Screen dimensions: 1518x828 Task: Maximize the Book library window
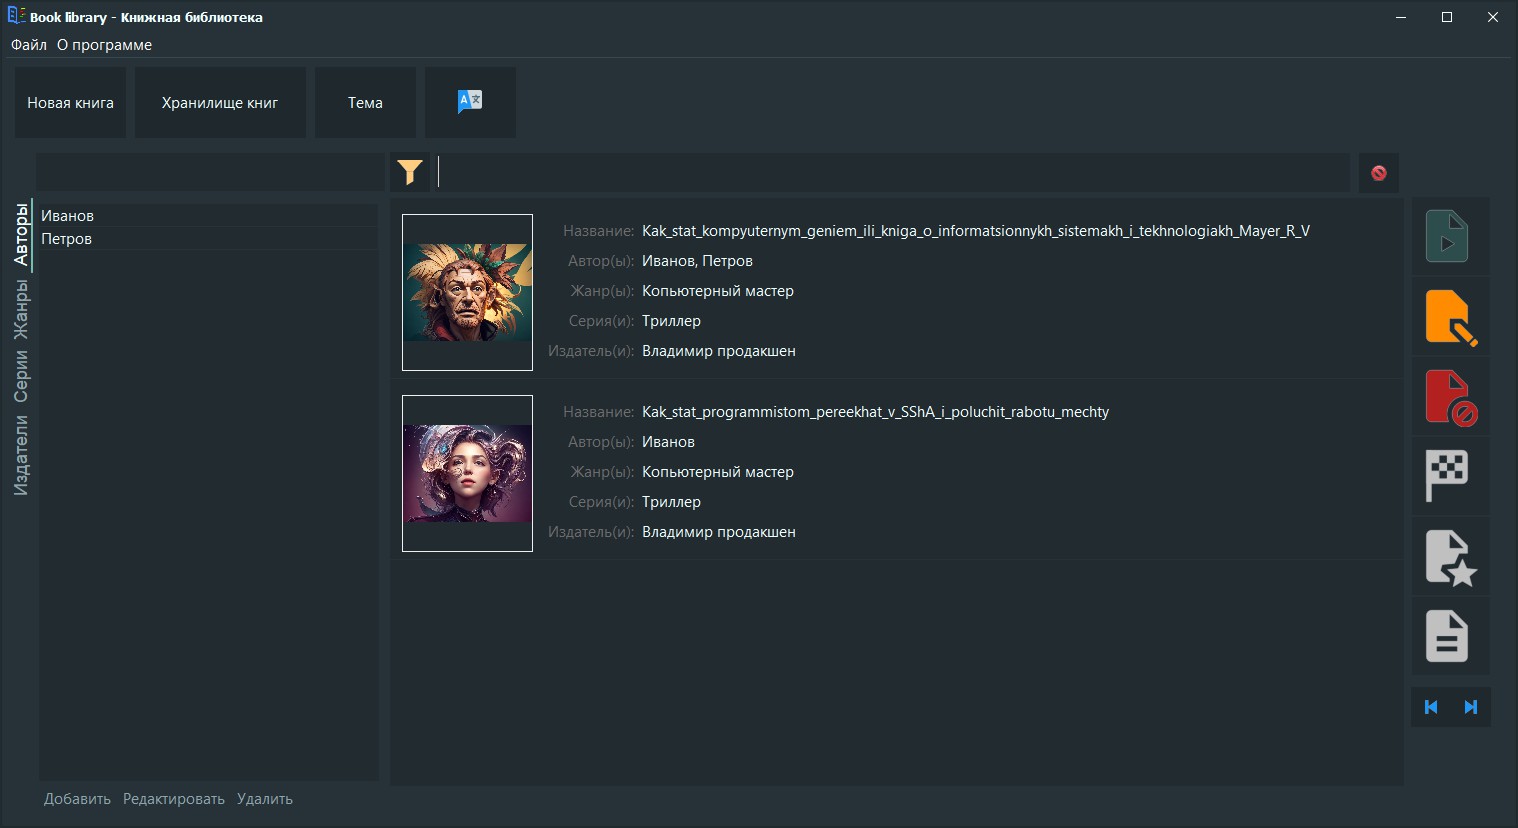1447,17
